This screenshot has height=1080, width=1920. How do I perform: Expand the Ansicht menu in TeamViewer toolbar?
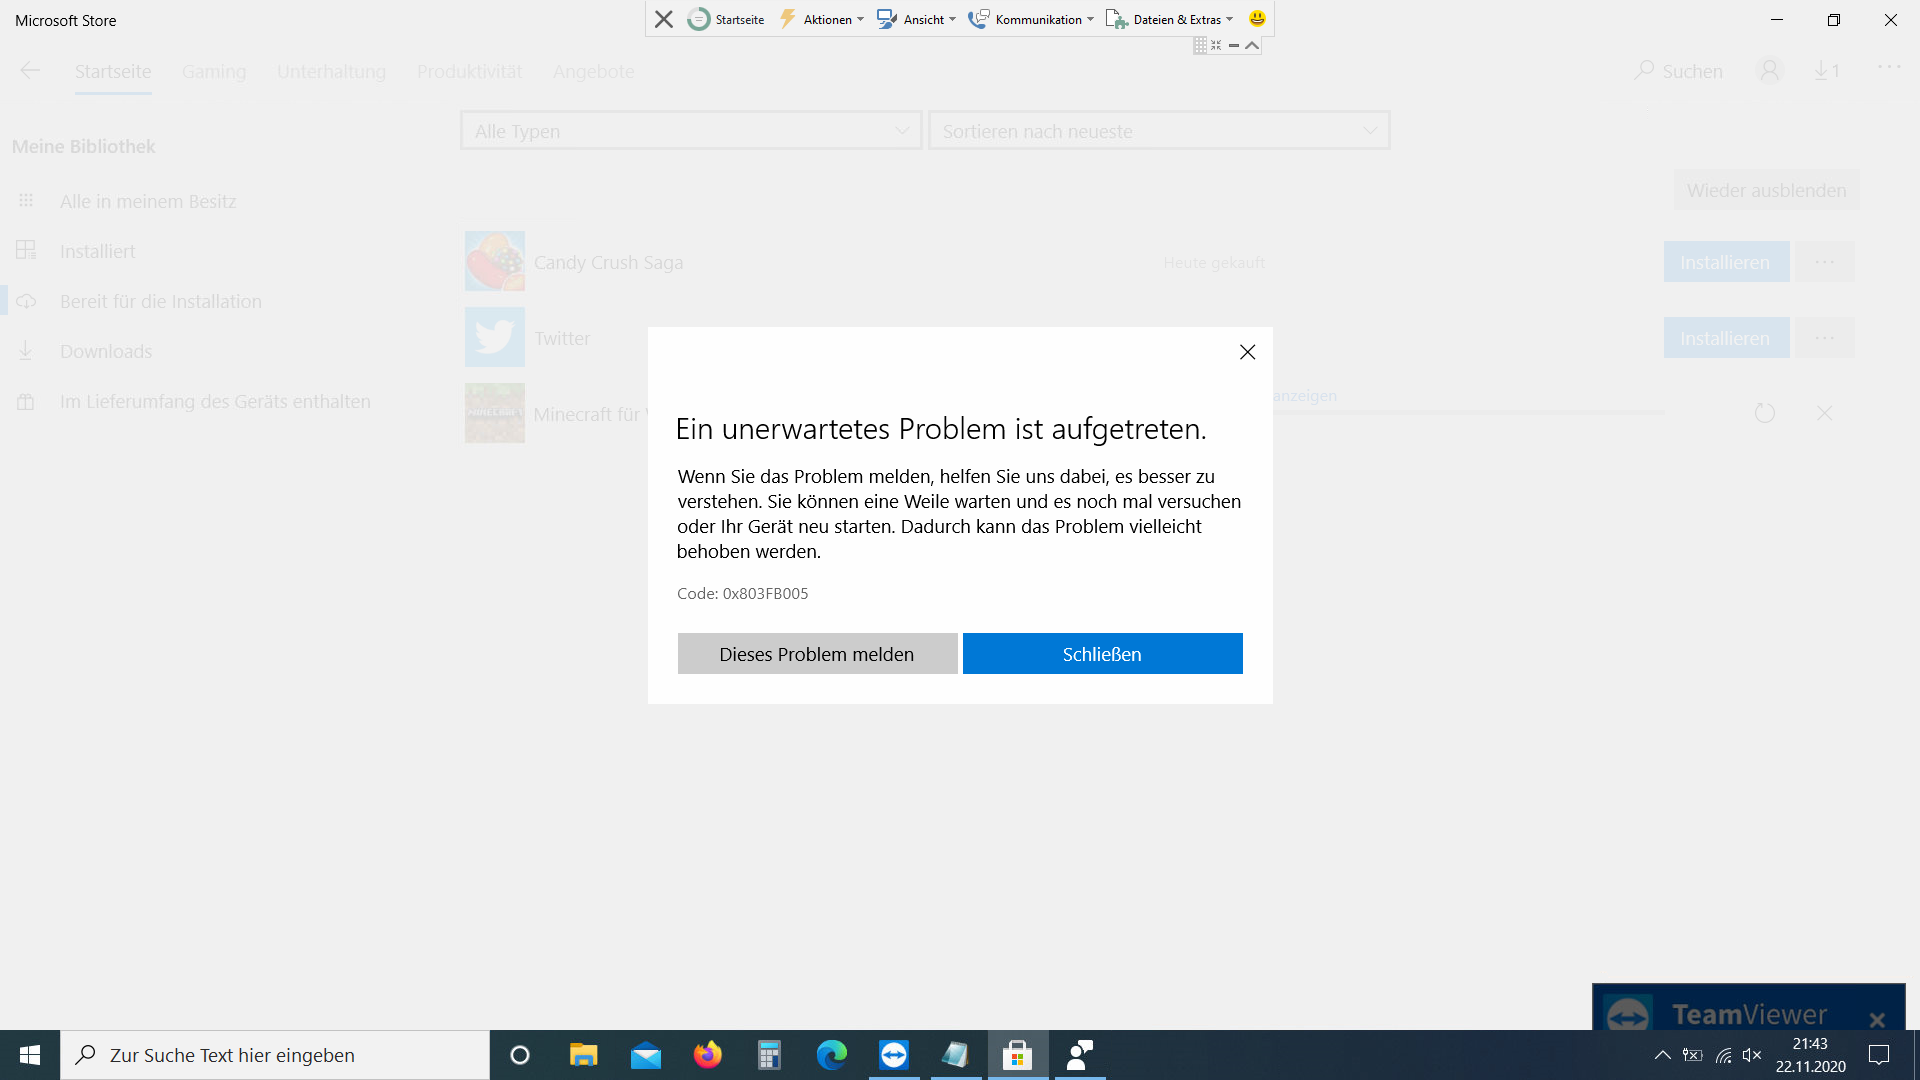[x=917, y=19]
